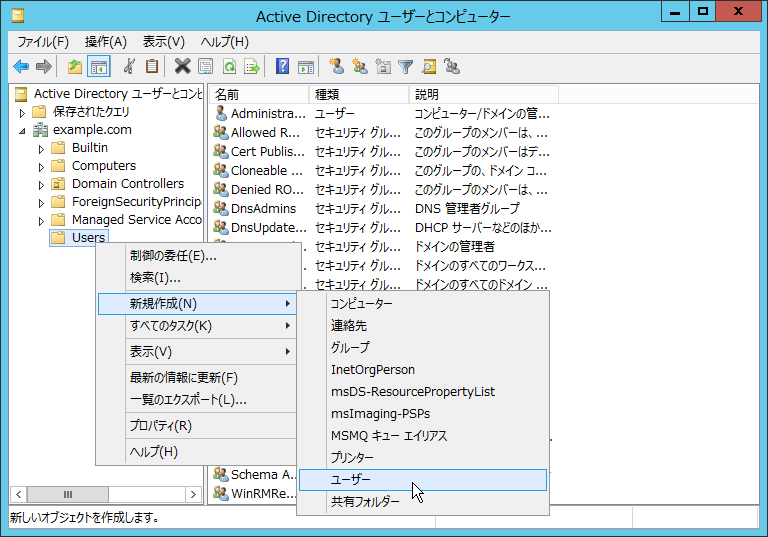
Task: Expand the Builtin container
Action: tap(41, 149)
